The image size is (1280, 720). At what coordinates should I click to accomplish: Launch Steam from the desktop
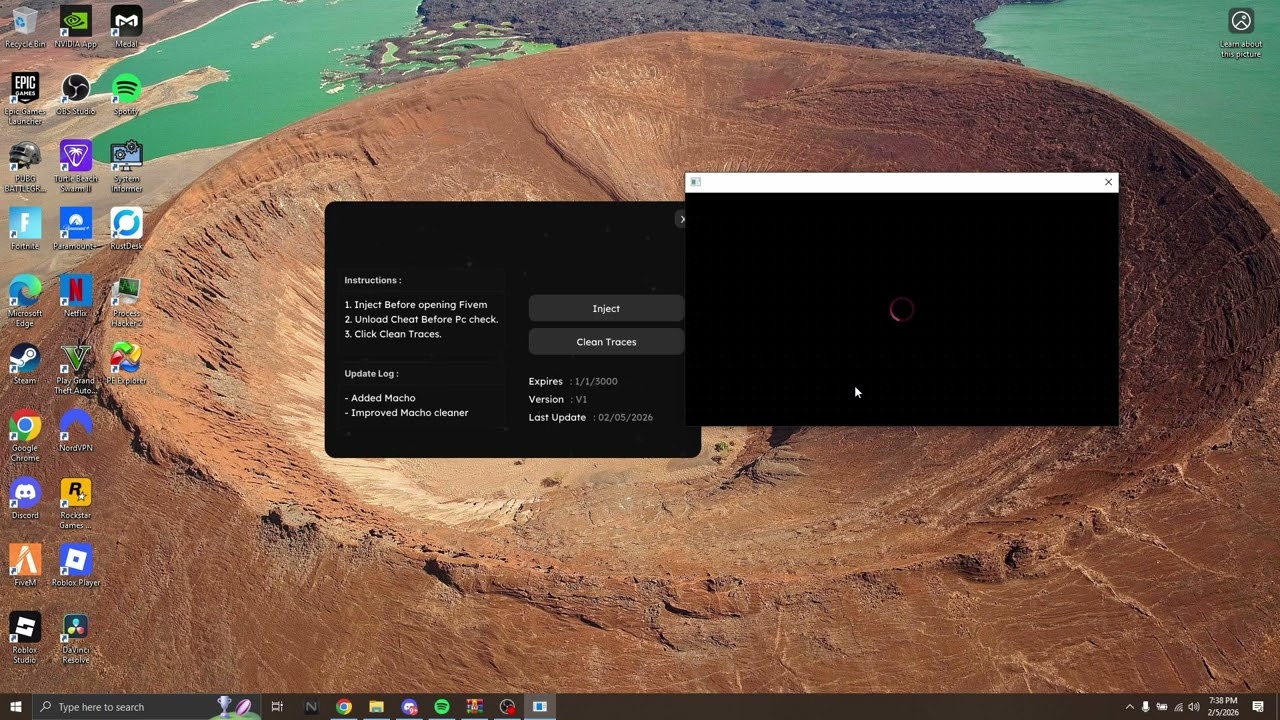[x=25, y=364]
